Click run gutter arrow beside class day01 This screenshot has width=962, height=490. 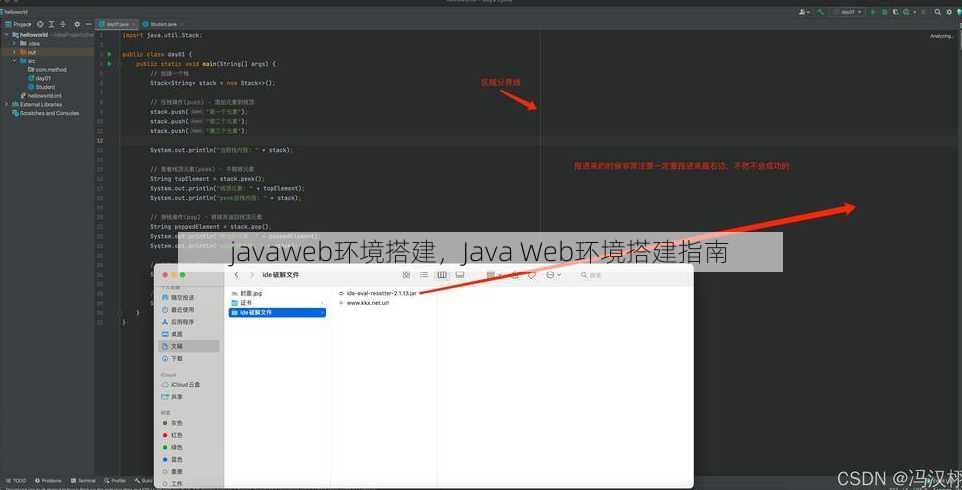tap(109, 54)
